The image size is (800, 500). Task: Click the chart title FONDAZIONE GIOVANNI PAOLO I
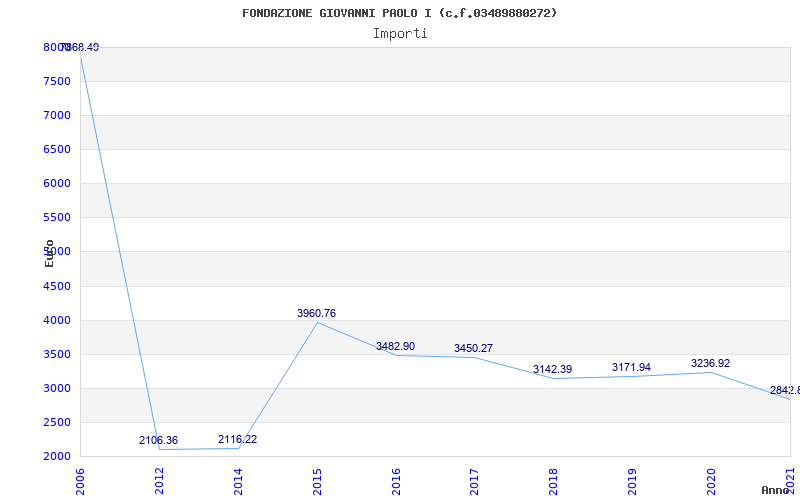click(399, 13)
